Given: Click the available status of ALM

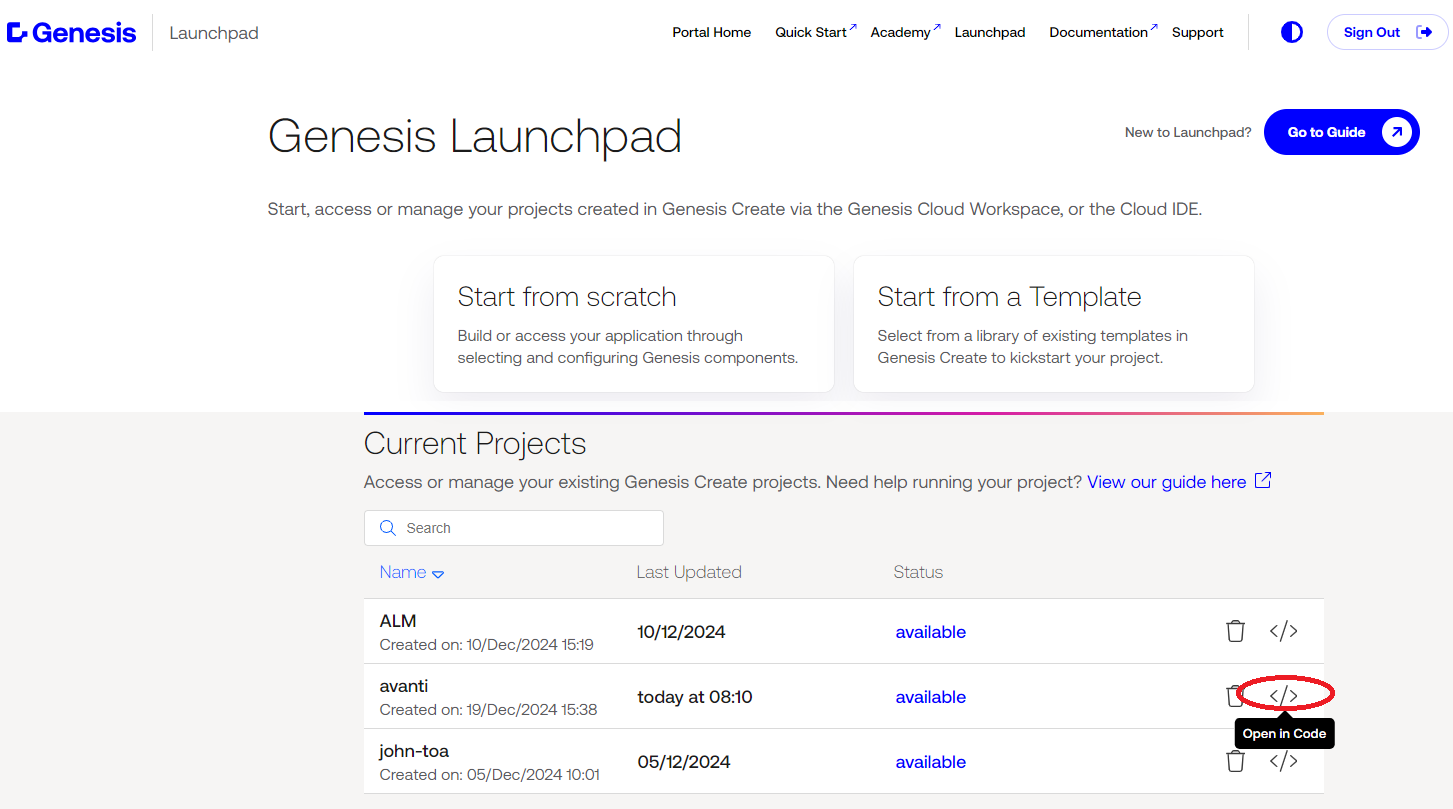Looking at the screenshot, I should point(930,632).
